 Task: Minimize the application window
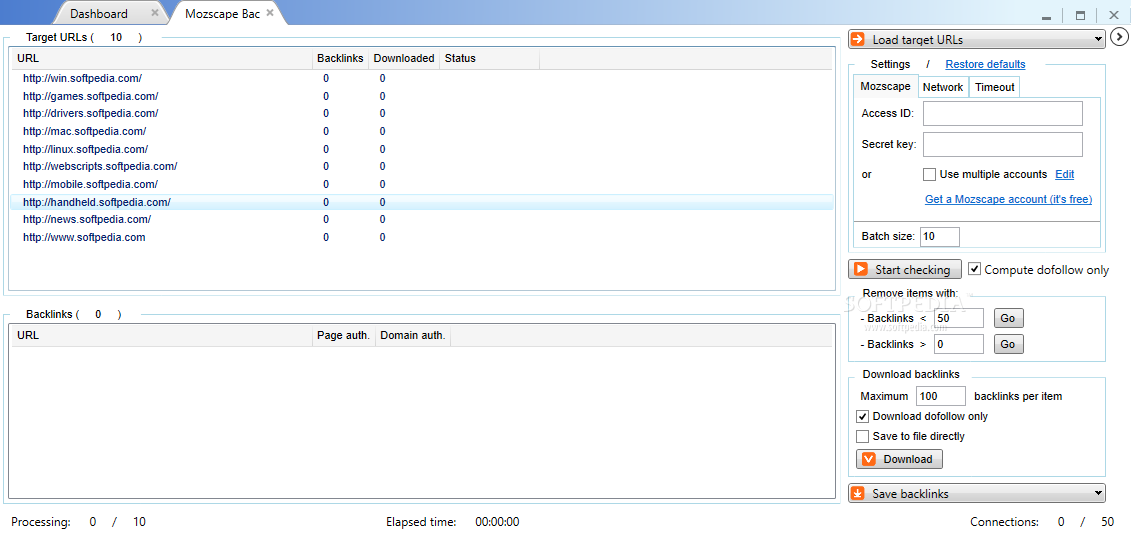coord(1047,16)
